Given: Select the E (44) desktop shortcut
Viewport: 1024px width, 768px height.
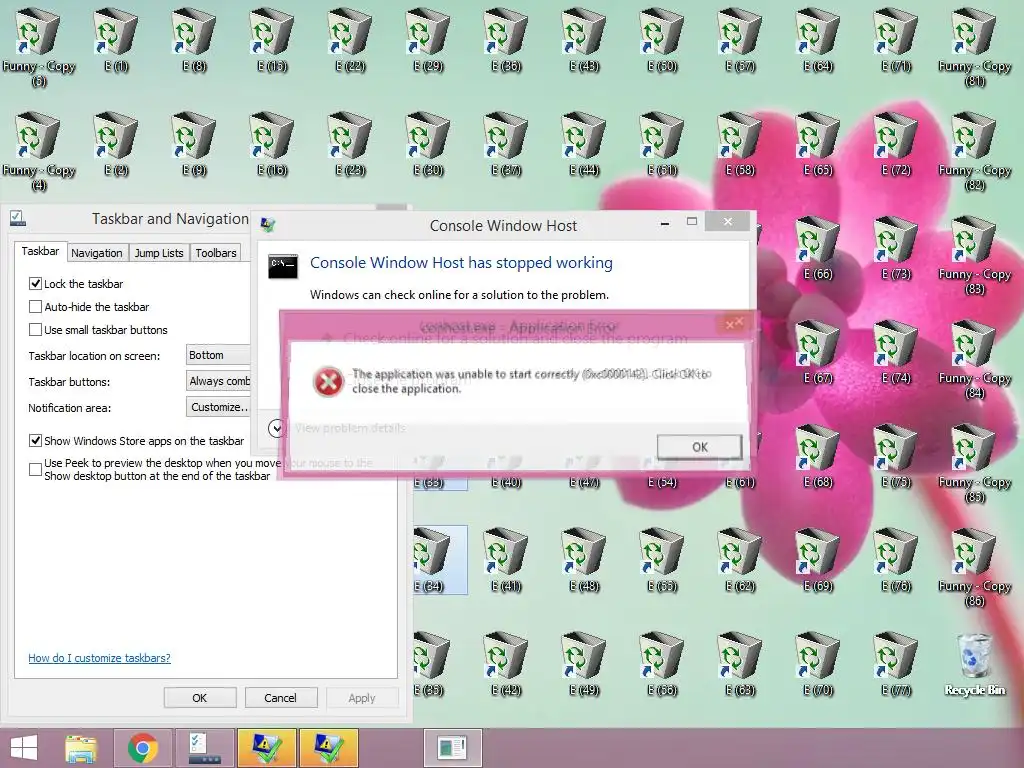Looking at the screenshot, I should coord(584,144).
